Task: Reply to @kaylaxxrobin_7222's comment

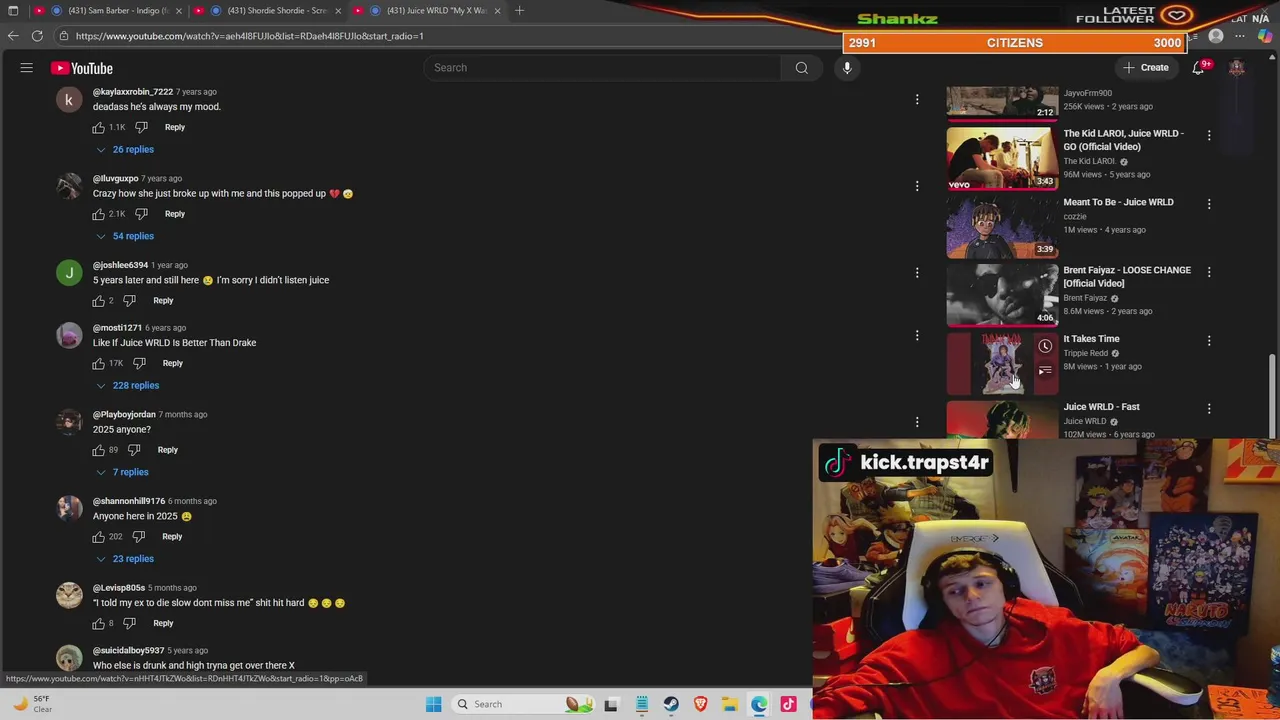Action: [x=175, y=127]
